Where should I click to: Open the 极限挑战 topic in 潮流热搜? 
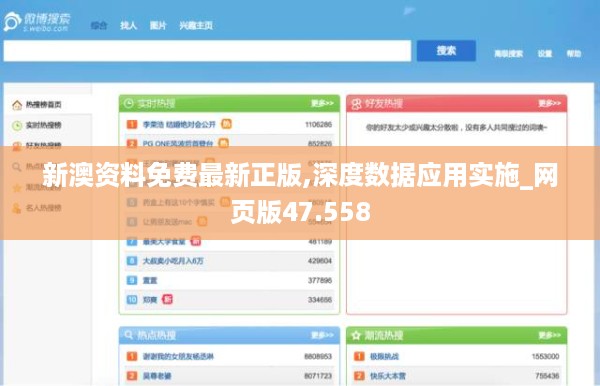(x=384, y=357)
